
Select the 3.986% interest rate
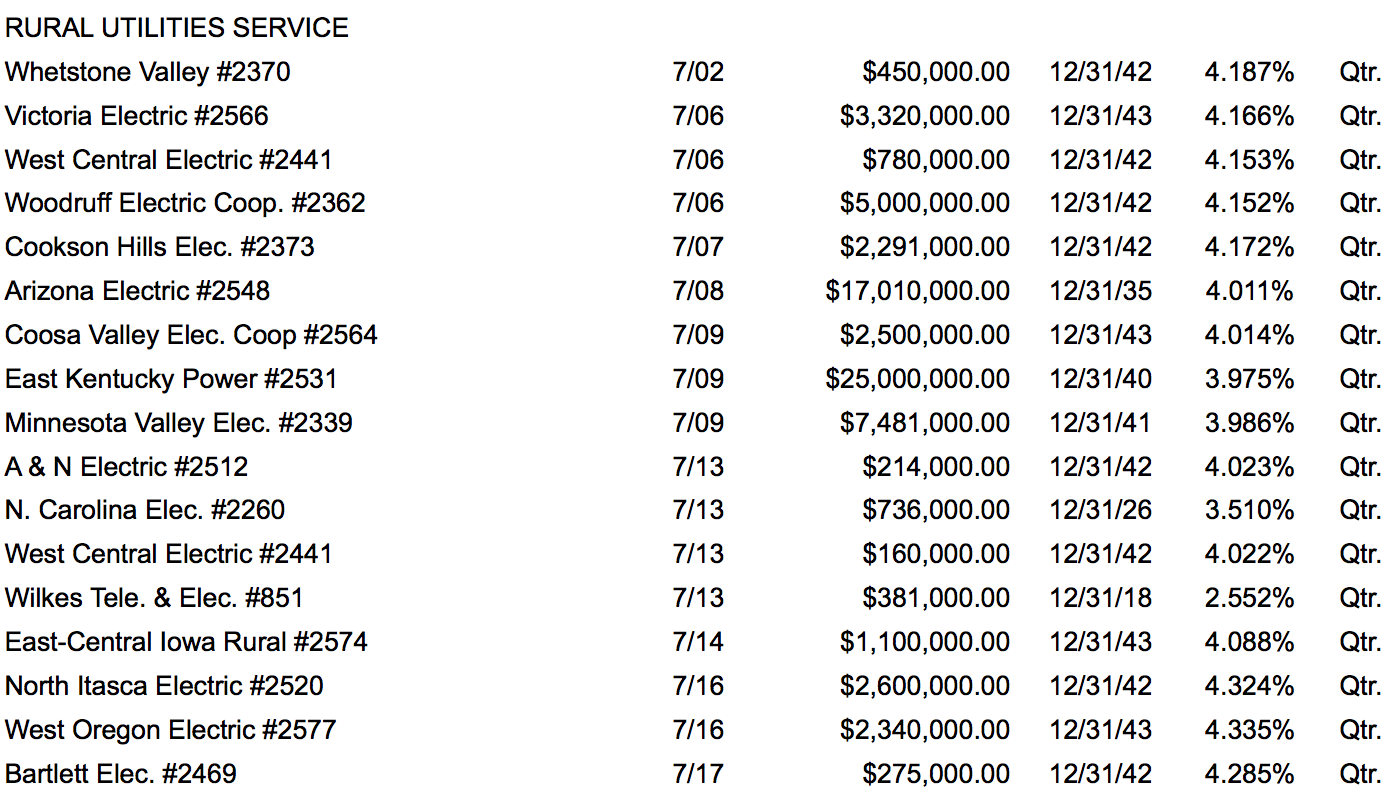coord(1249,423)
